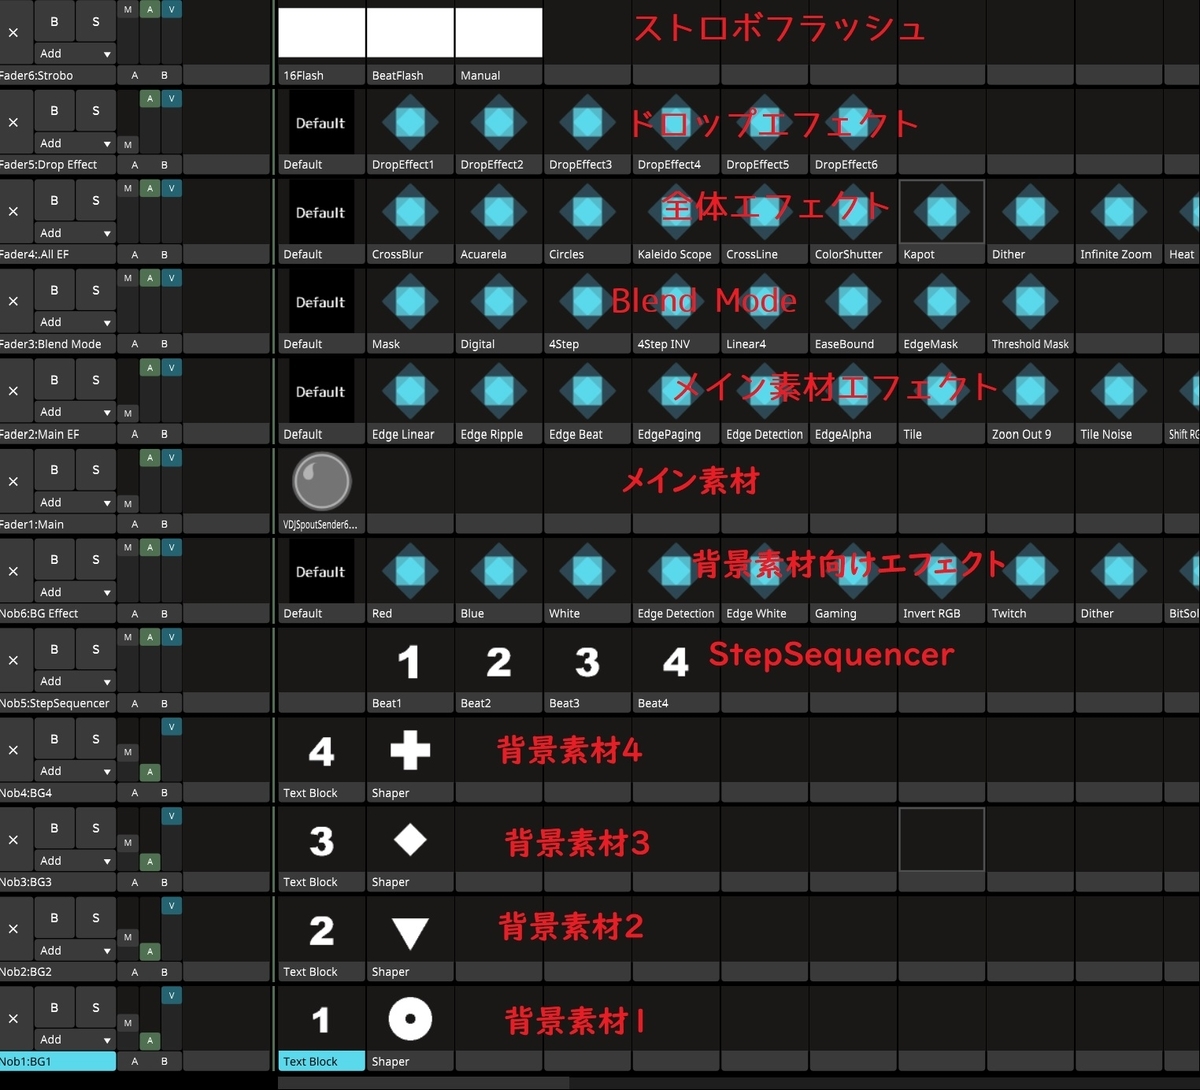Trigger the 16Flash strobe clip
1200x1090 pixels.
(320, 32)
